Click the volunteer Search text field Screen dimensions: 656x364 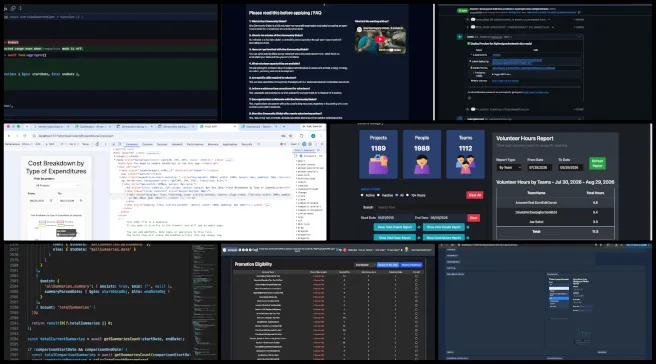(429, 207)
